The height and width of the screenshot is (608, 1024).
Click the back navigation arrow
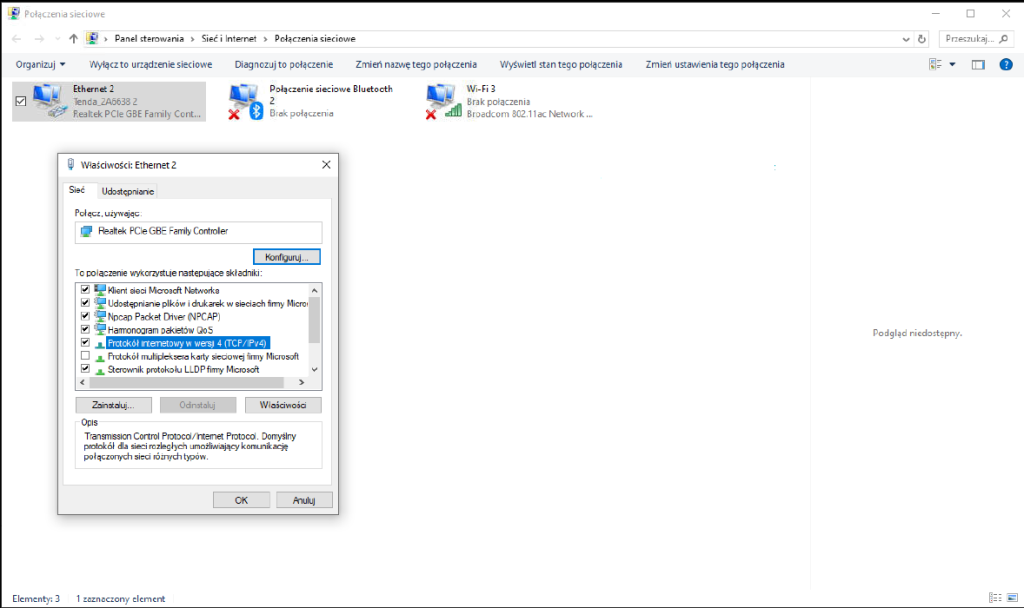(x=16, y=39)
